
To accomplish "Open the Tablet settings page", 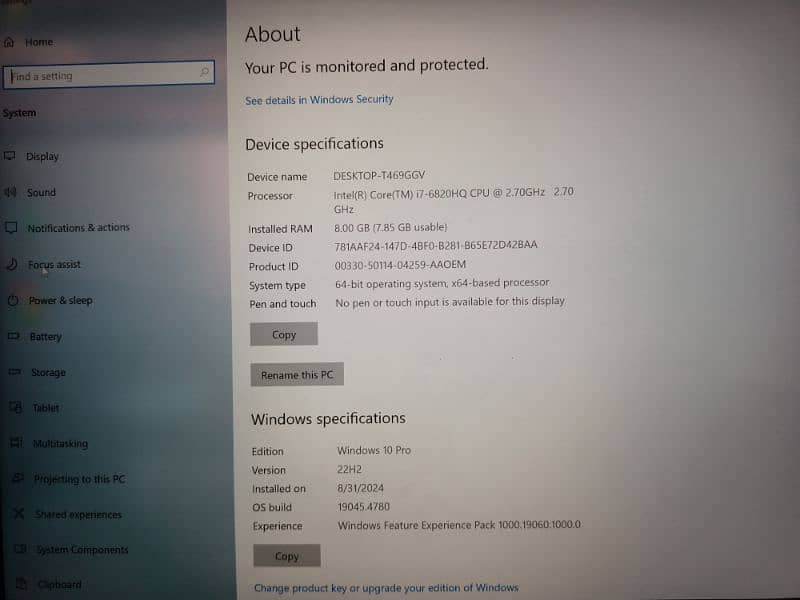I will [46, 408].
